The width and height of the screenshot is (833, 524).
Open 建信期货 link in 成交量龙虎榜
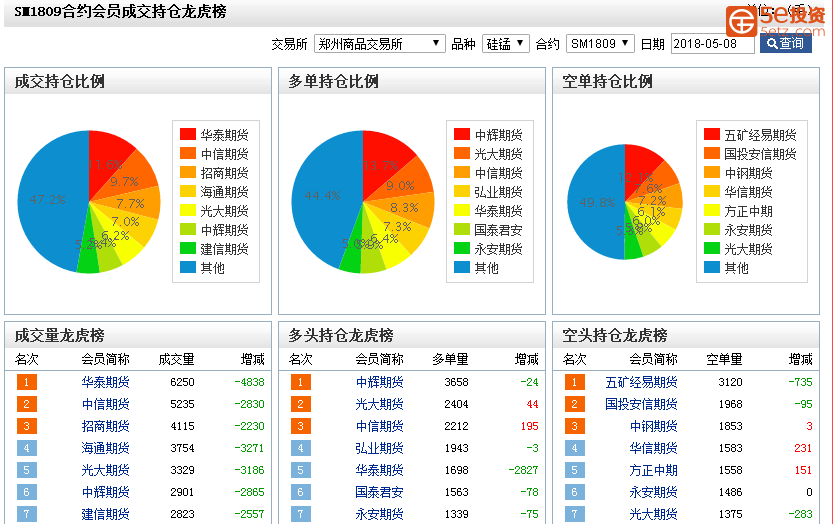point(105,514)
